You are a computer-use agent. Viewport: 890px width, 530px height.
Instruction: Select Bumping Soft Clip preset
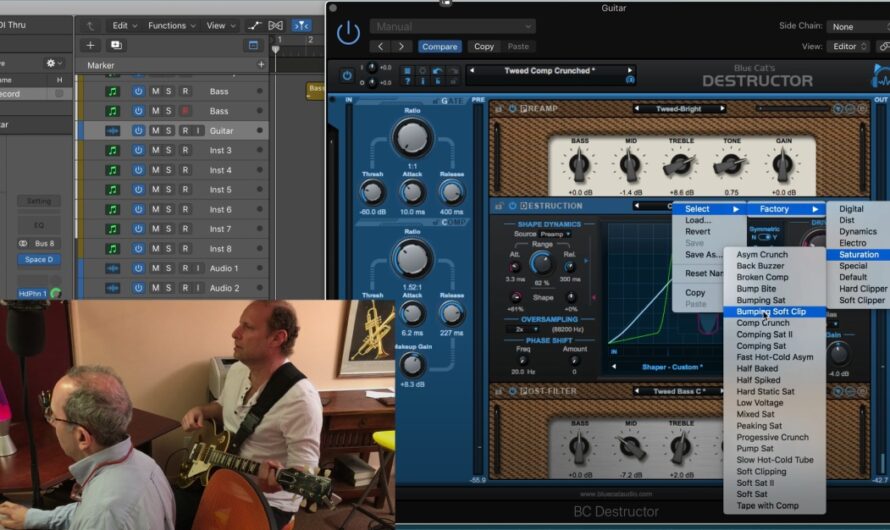pos(774,312)
